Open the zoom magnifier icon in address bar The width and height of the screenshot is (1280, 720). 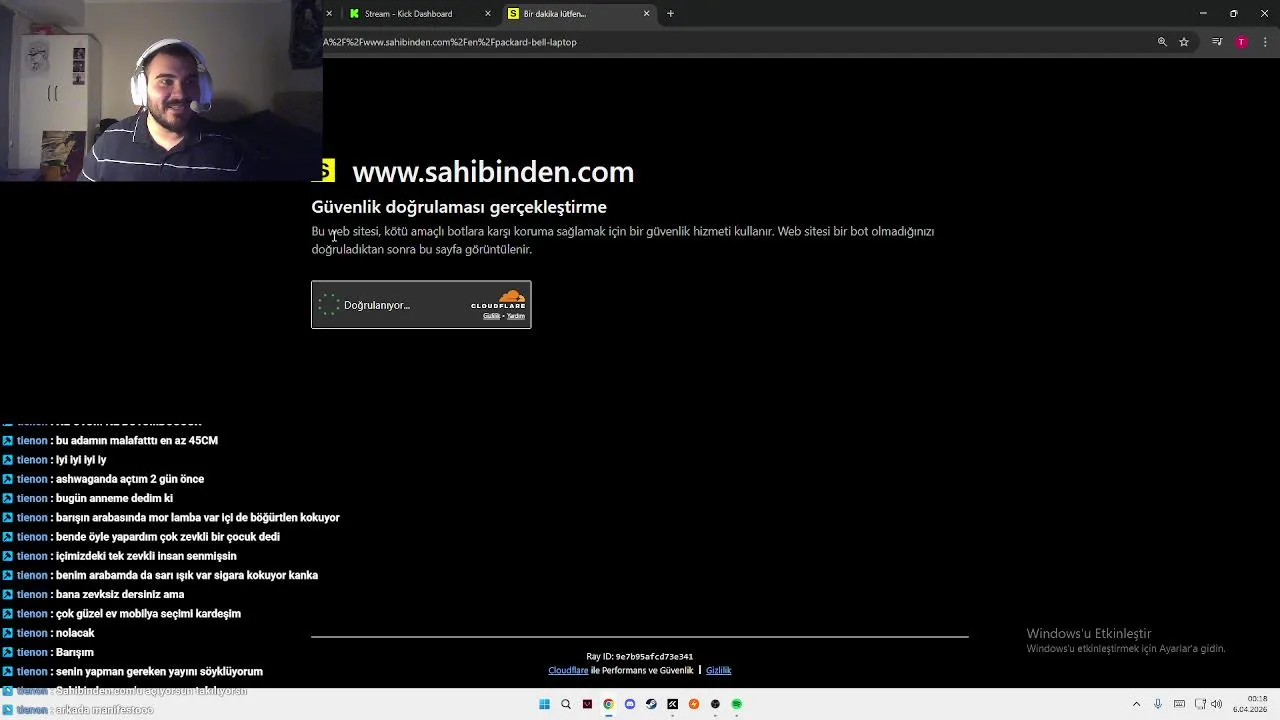point(1162,42)
